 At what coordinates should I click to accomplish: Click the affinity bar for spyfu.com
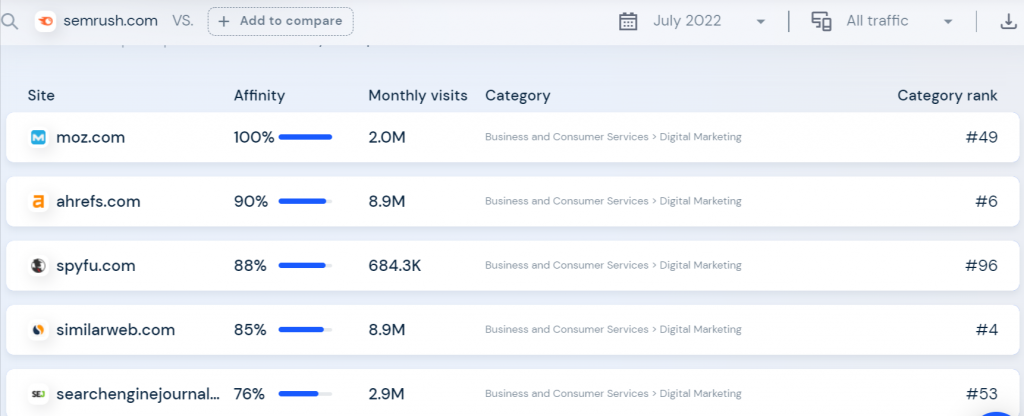click(306, 265)
